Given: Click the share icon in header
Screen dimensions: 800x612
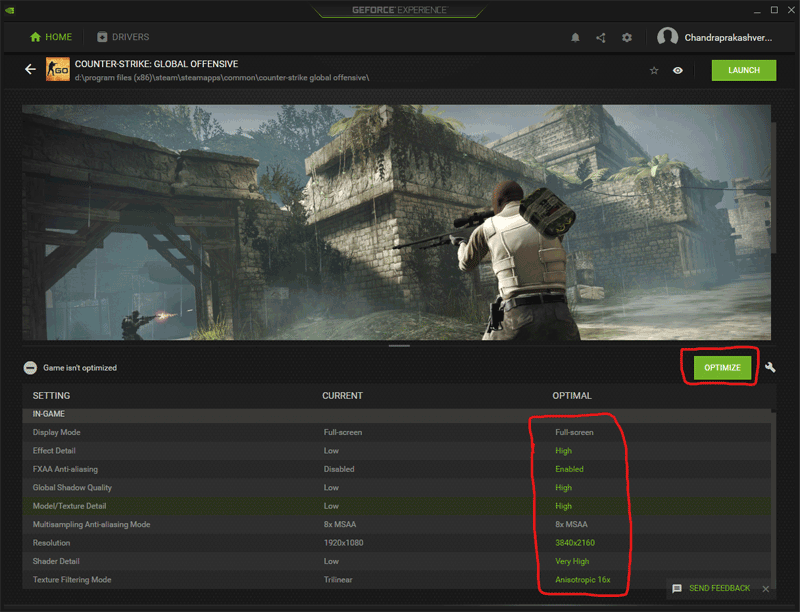Looking at the screenshot, I should tap(601, 37).
